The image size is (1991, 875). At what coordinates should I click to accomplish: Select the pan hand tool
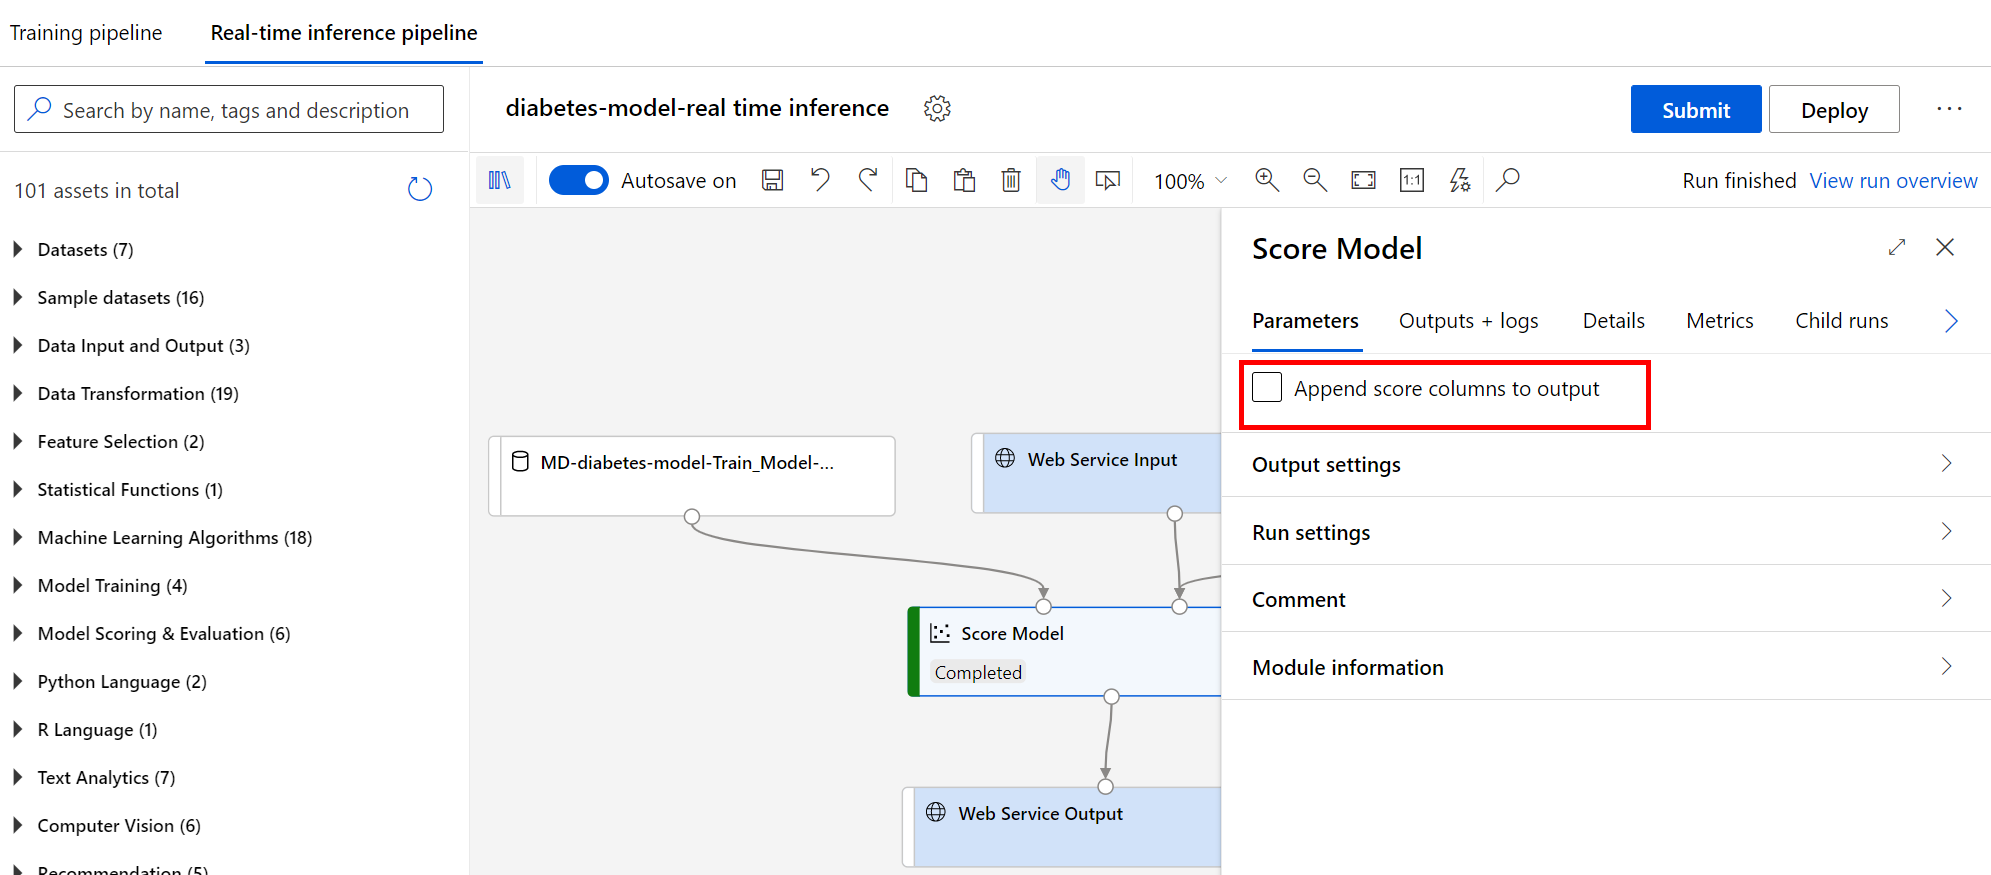(1060, 180)
